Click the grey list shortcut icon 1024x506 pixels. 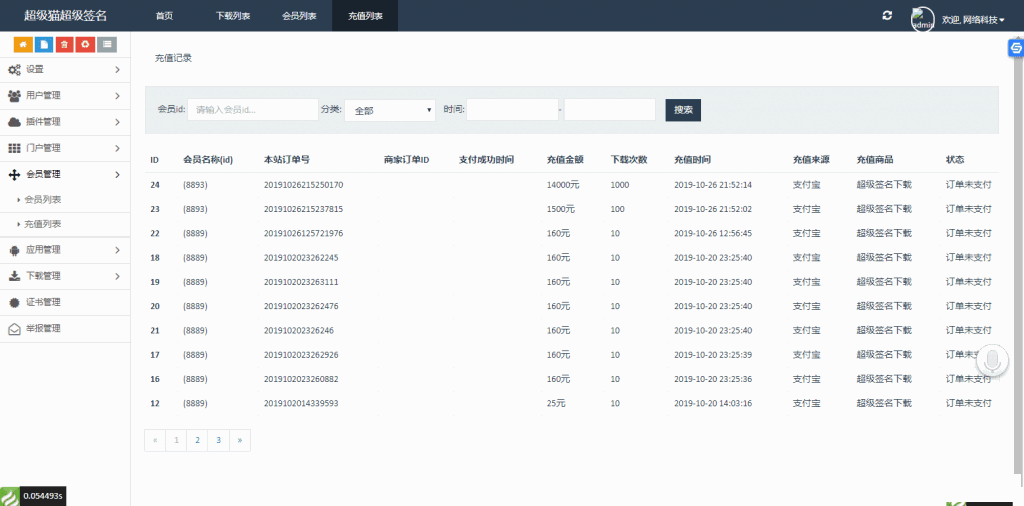[x=107, y=44]
